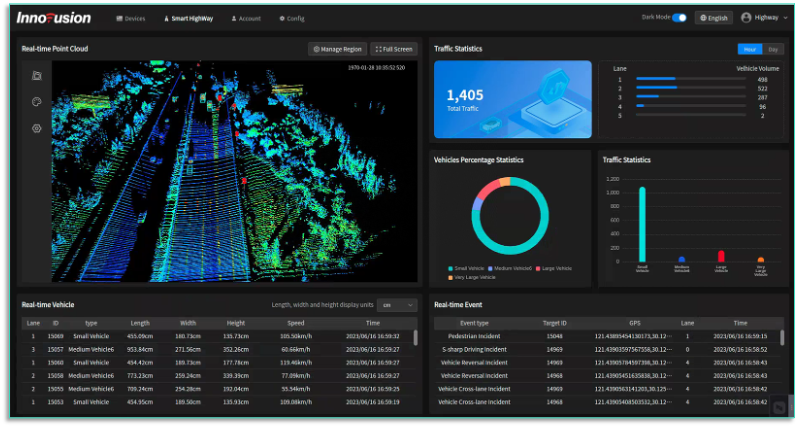Image resolution: width=798 pixels, height=428 pixels.
Task: Click the GPS column header
Action: 635,323
